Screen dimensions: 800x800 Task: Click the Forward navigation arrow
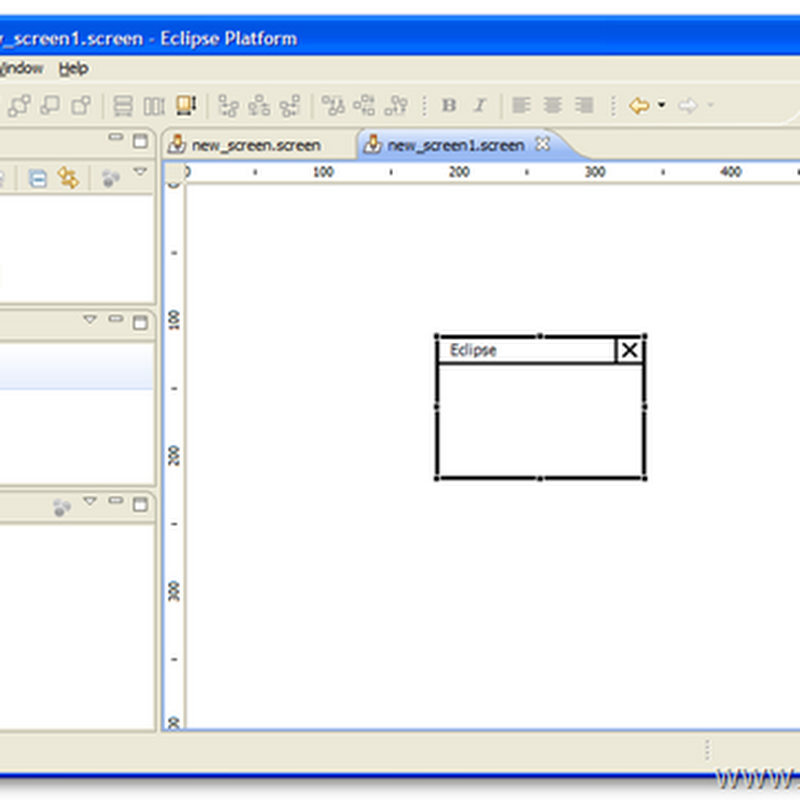point(689,104)
